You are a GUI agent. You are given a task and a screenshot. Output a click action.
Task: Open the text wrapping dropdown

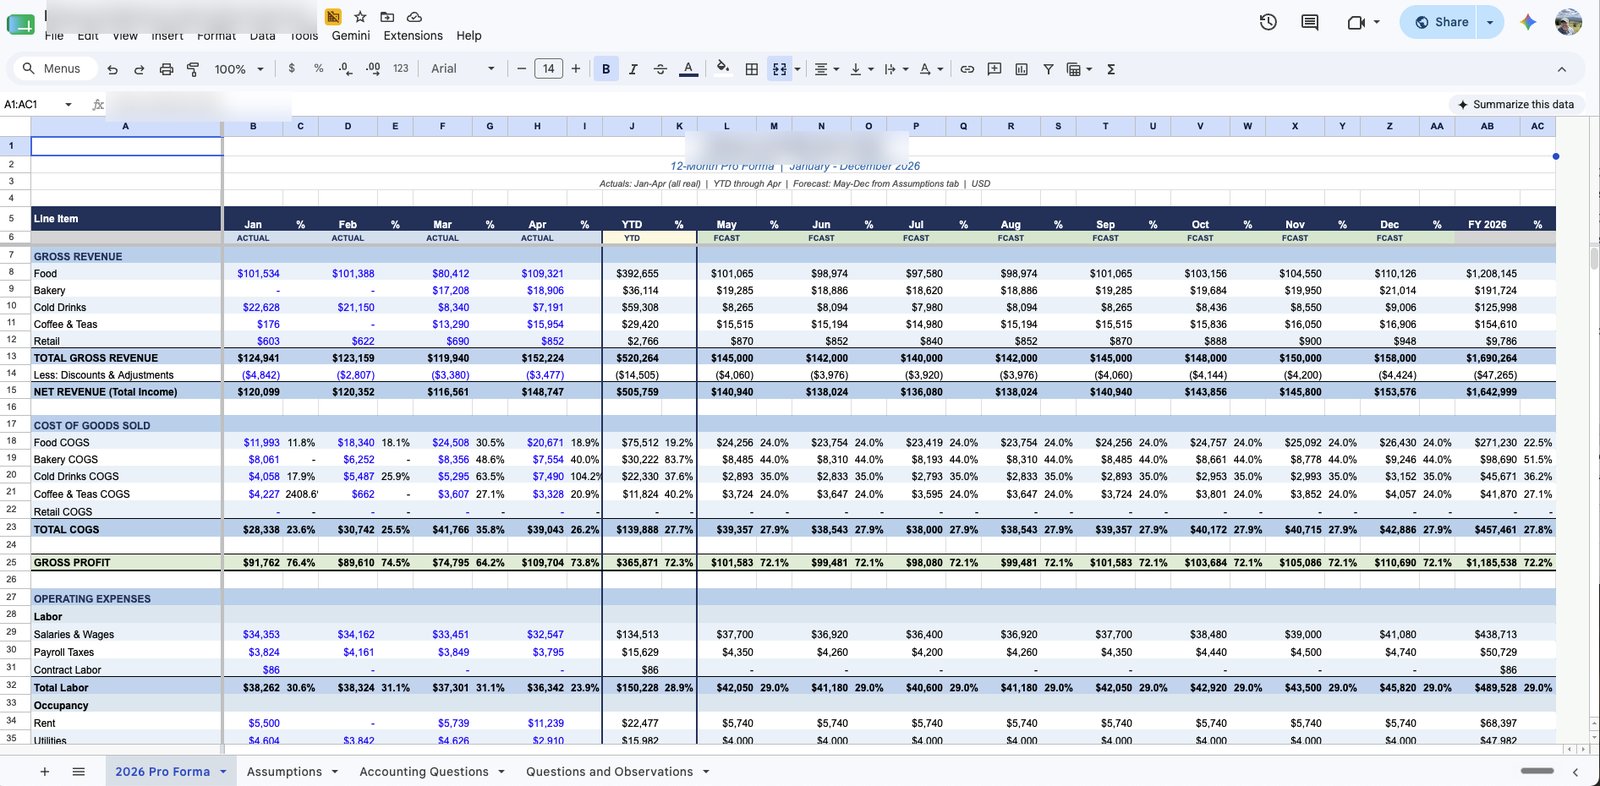[896, 69]
